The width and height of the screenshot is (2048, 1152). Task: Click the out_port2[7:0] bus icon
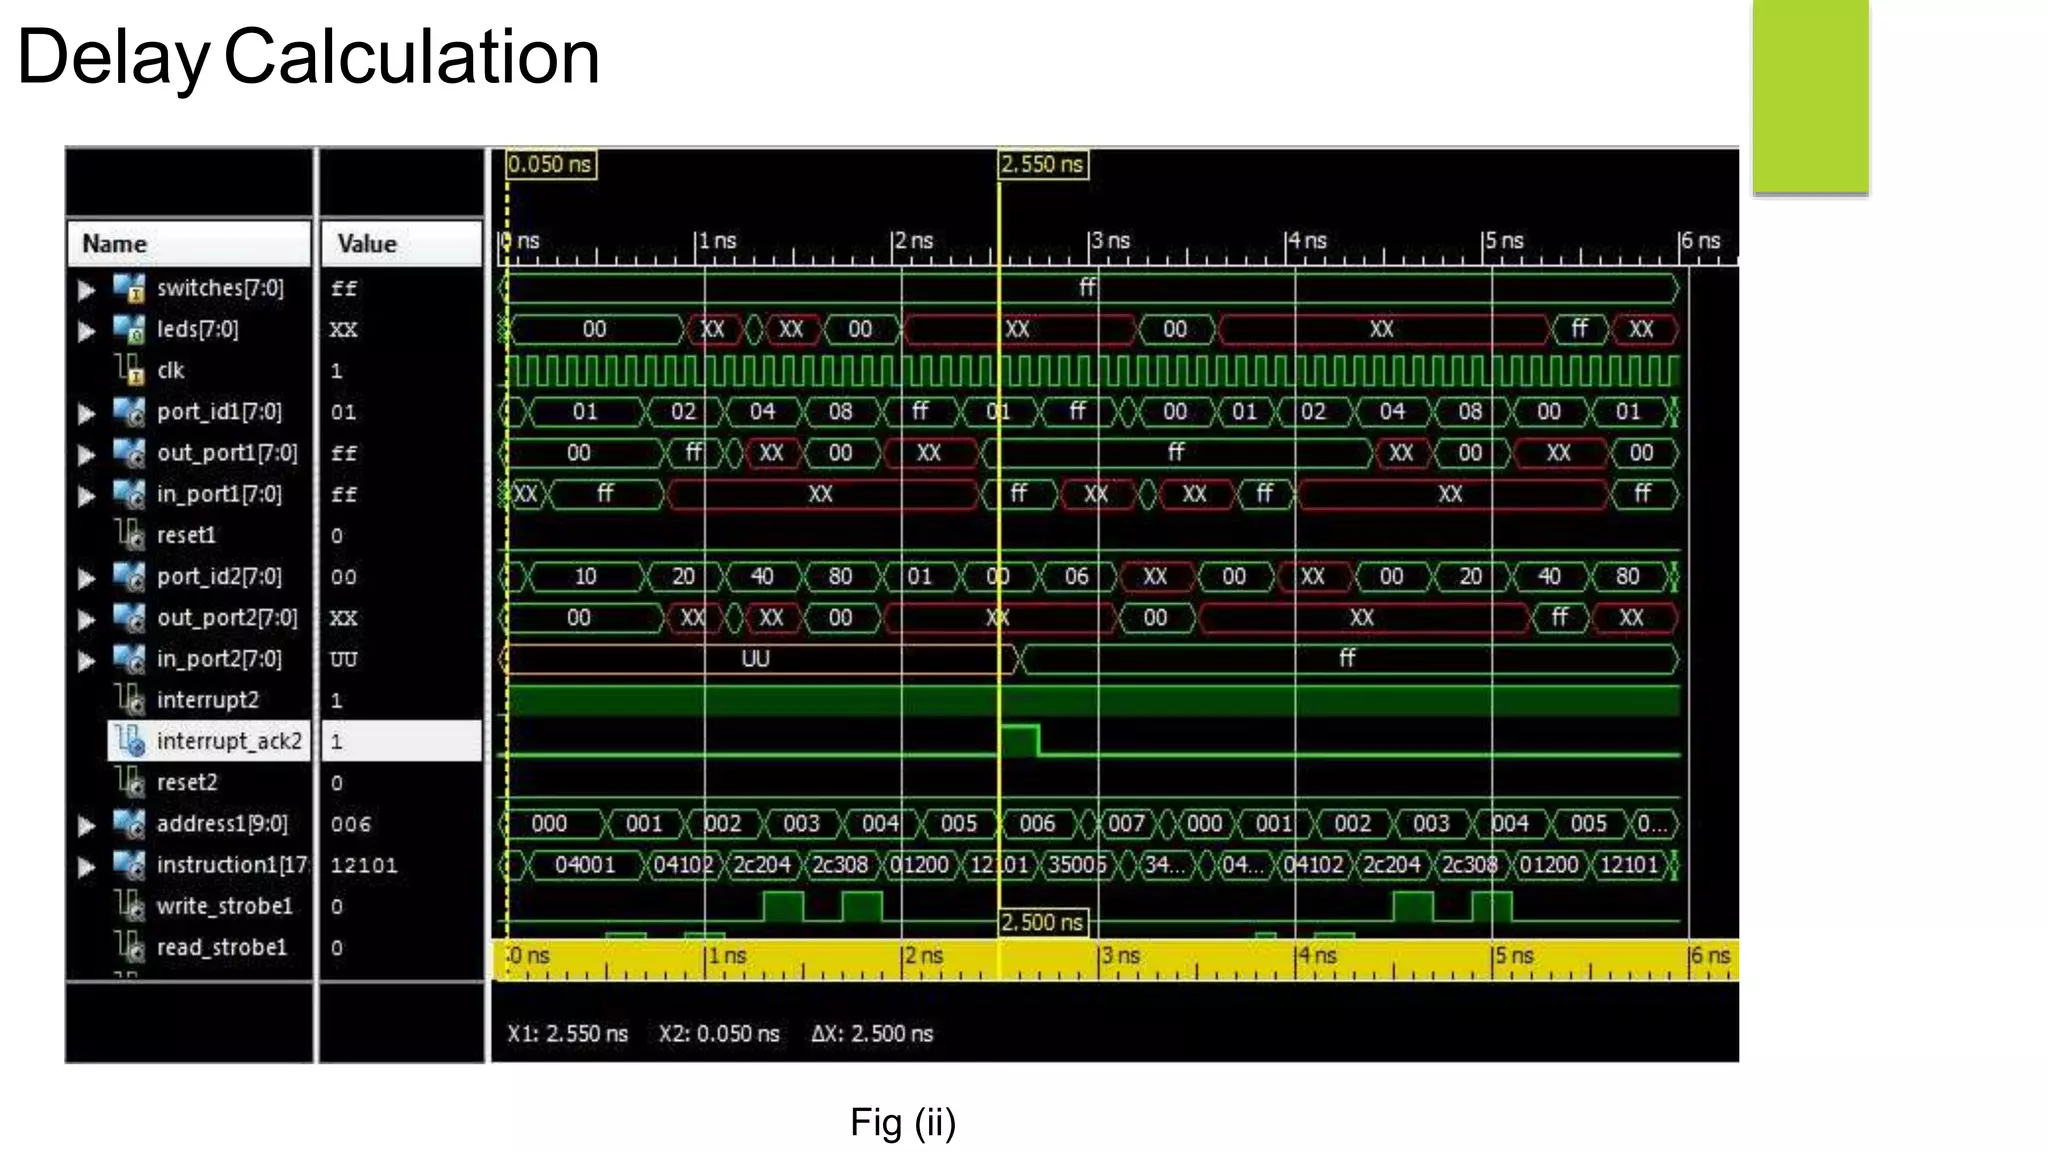click(128, 618)
